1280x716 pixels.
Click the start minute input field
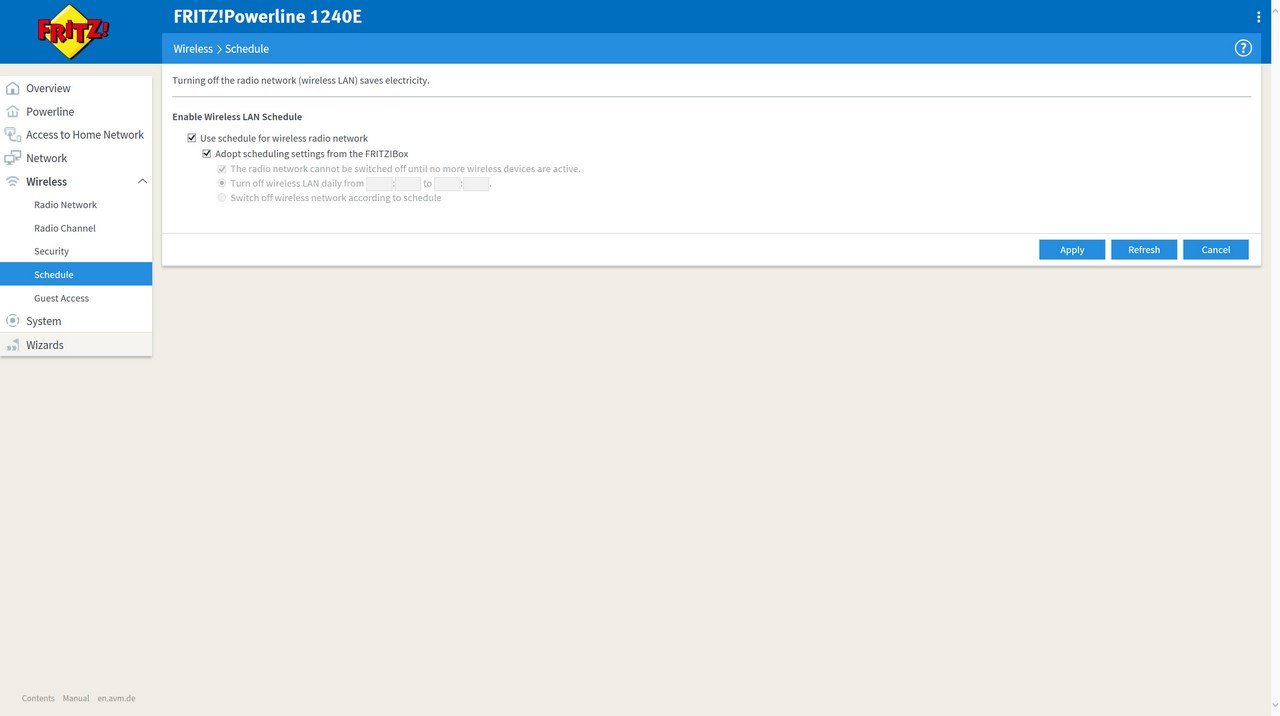coord(408,184)
